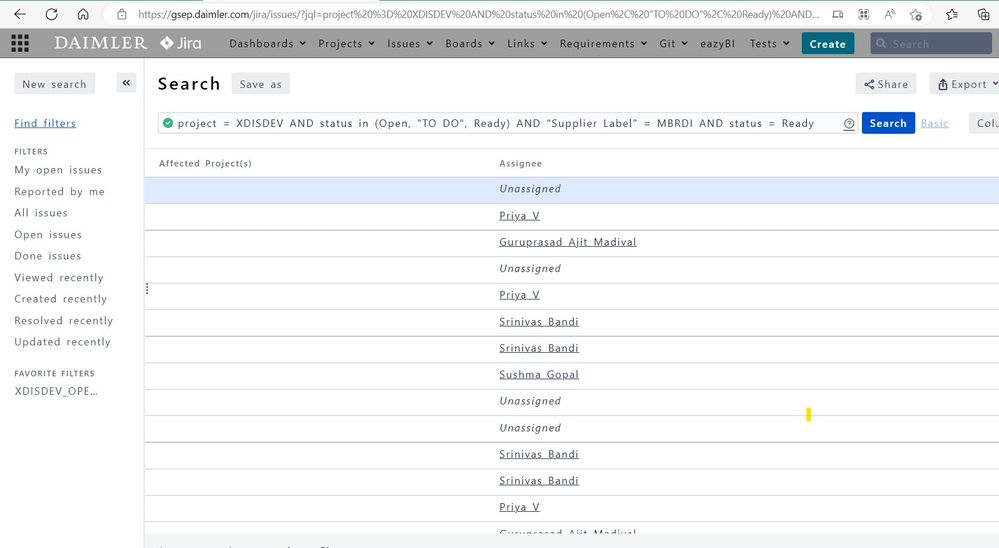The width and height of the screenshot is (999, 548).
Task: Start a New search
Action: (54, 83)
